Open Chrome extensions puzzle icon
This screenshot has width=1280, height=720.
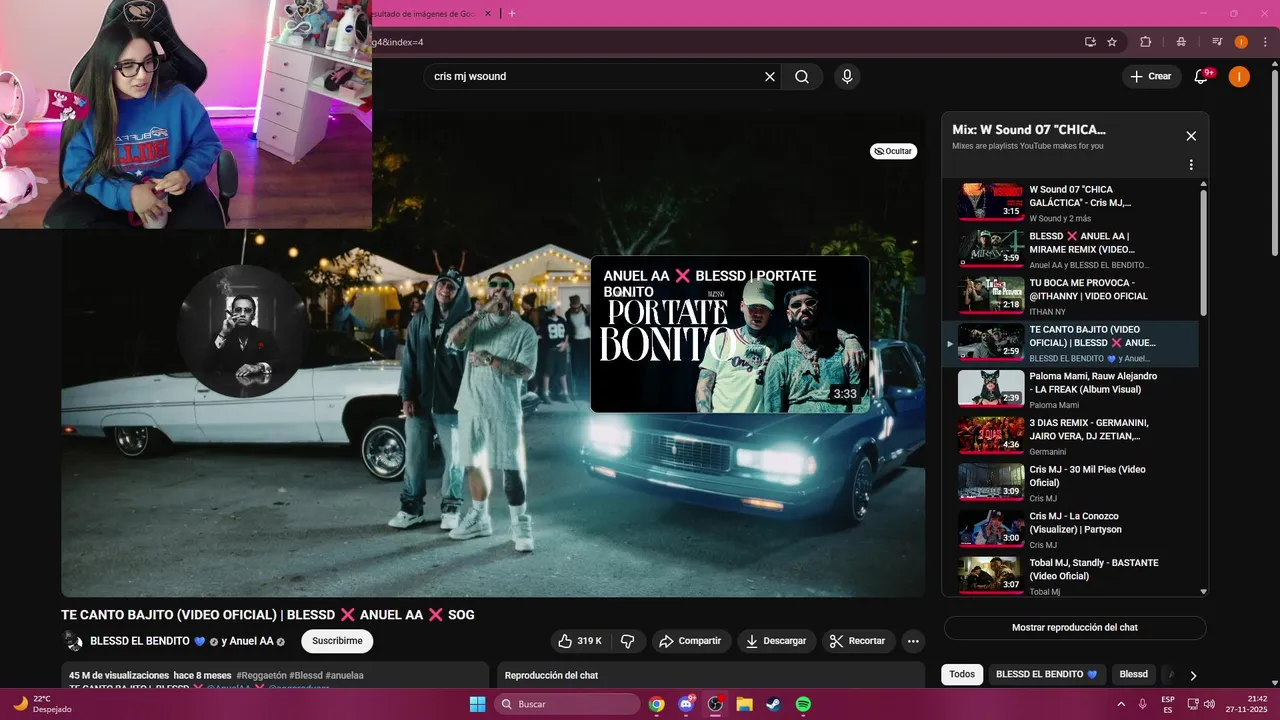(1146, 42)
